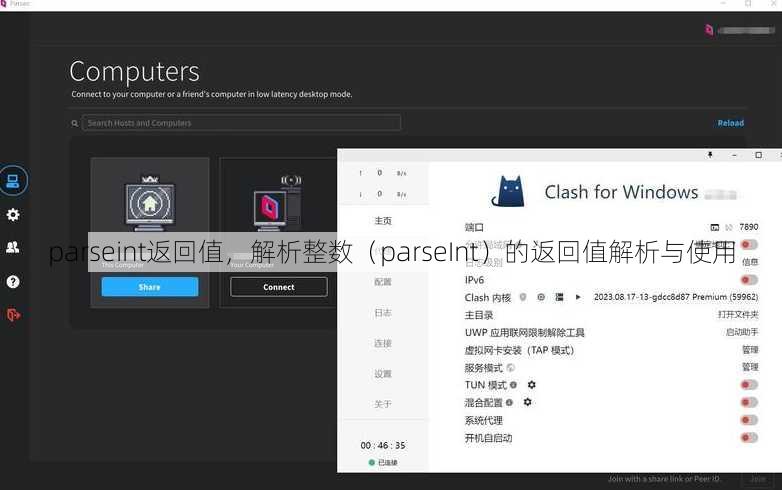782x490 pixels.
Task: Open the Friends icon in Parsec sidebar
Action: tap(13, 247)
